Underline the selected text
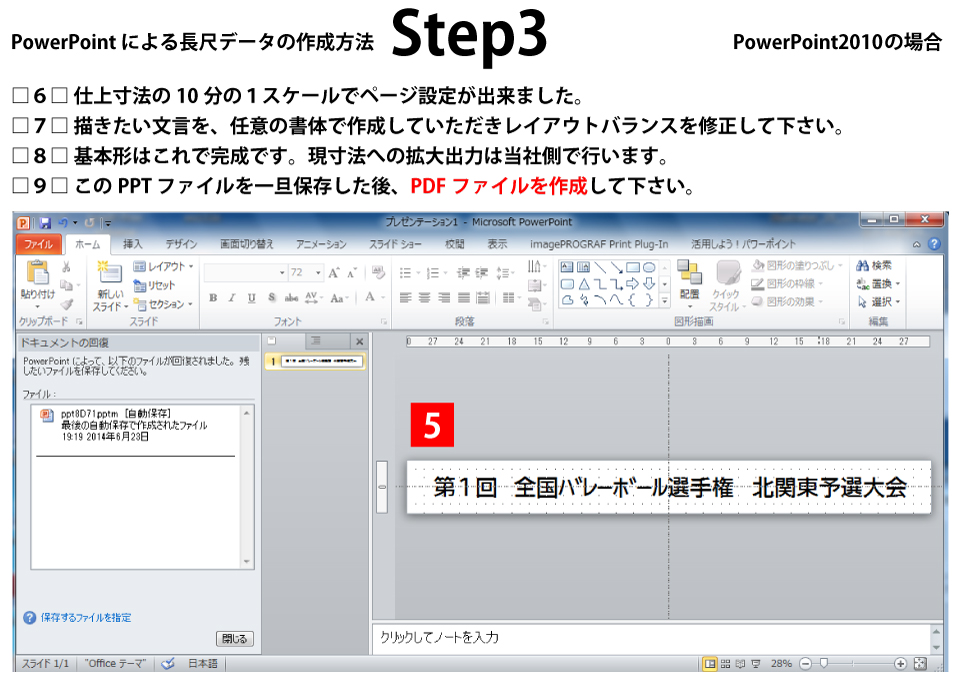Screen dimensions: 960x684 (252, 298)
